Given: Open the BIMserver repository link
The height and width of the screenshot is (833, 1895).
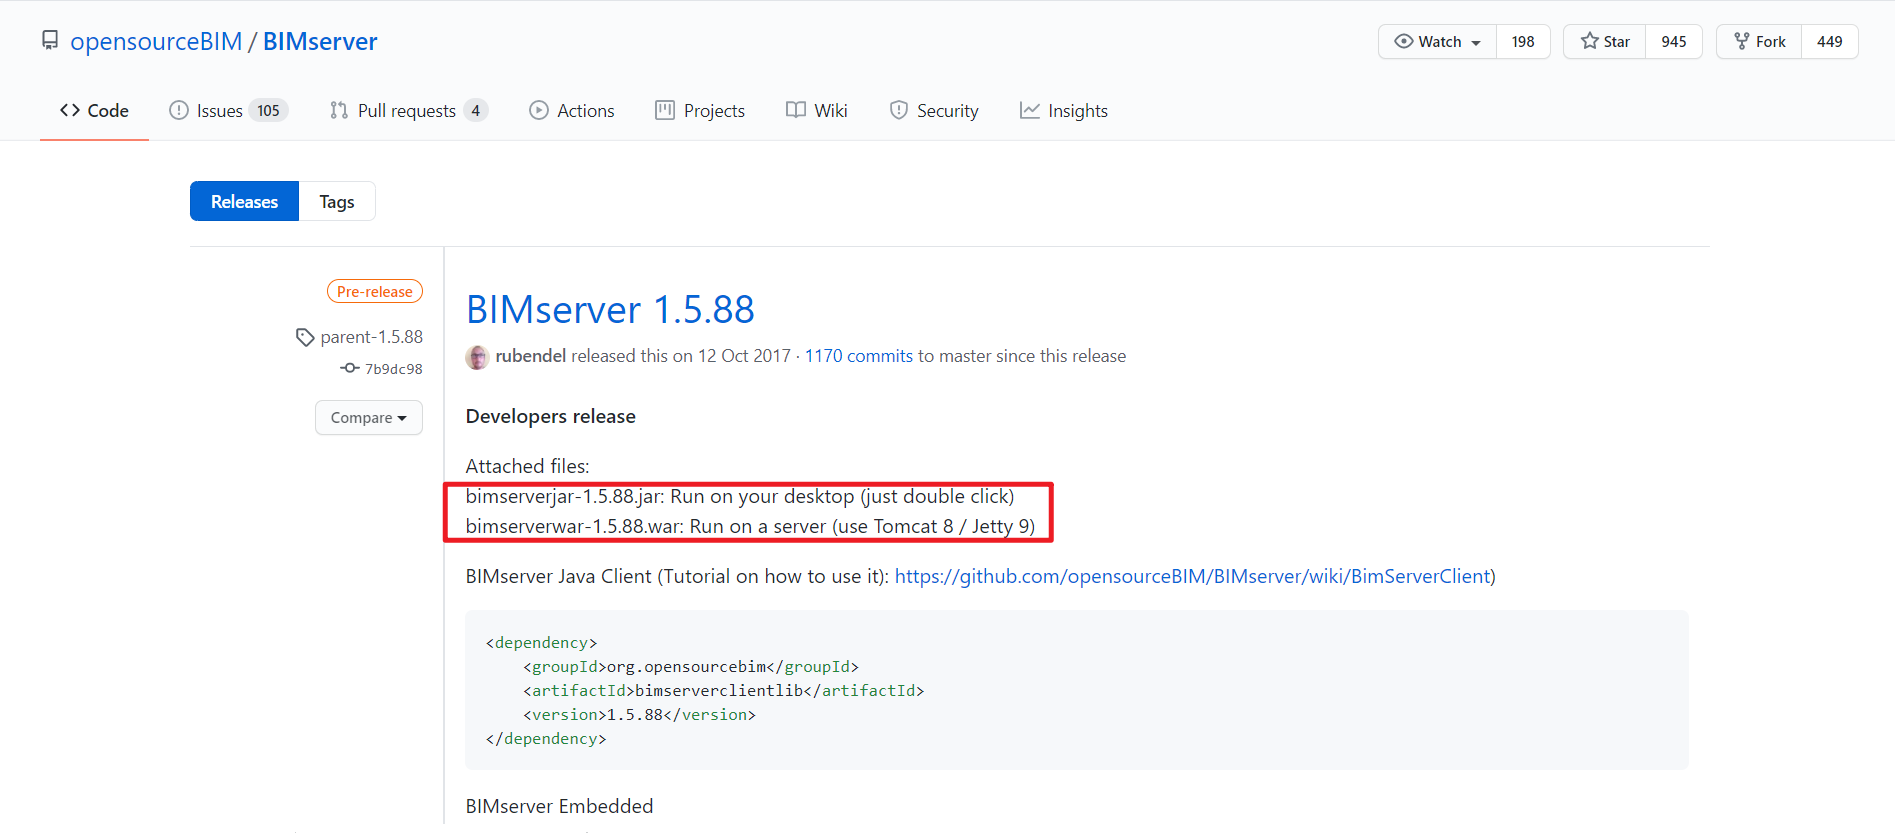Looking at the screenshot, I should pyautogui.click(x=320, y=41).
